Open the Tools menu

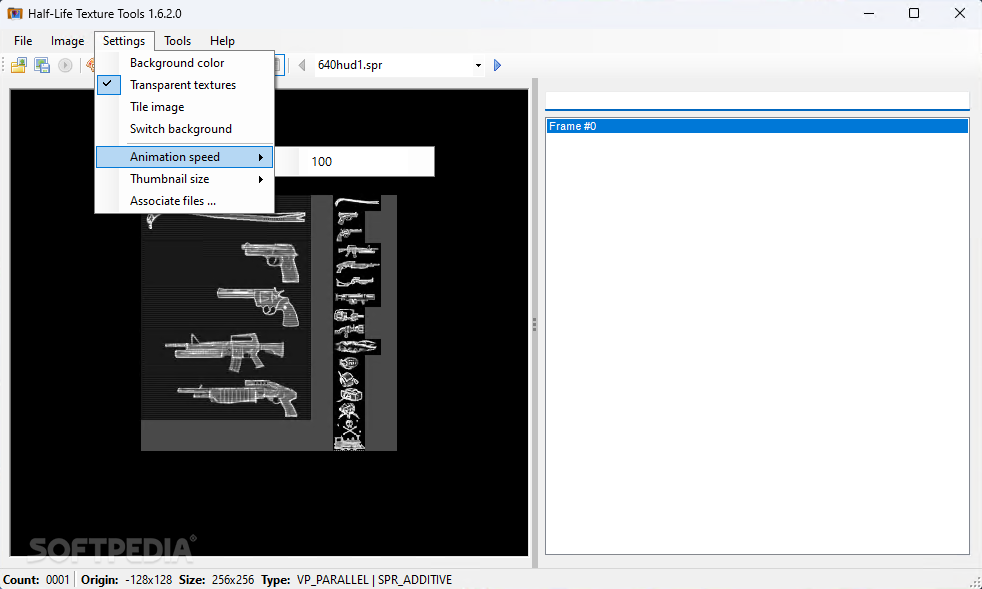pos(177,41)
